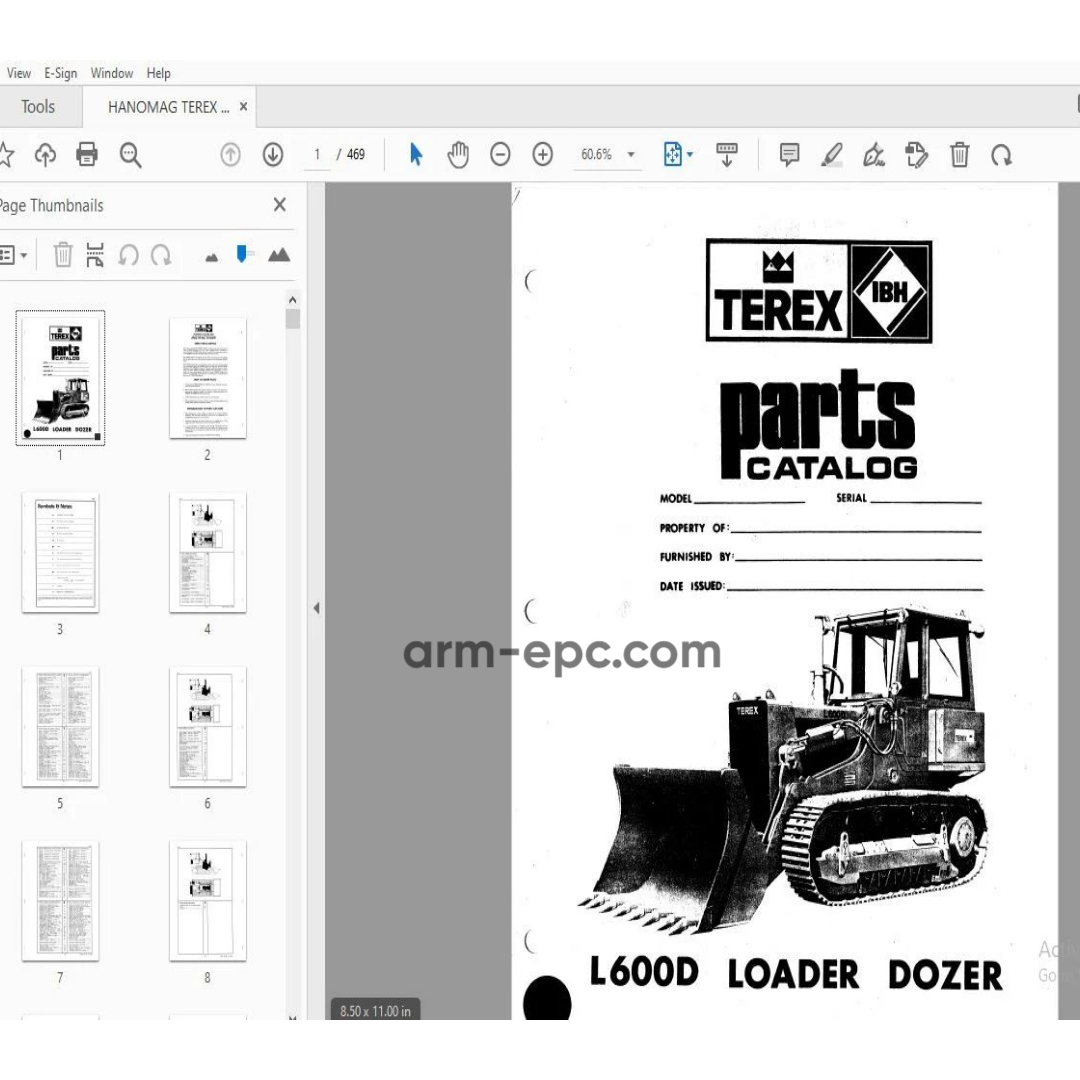This screenshot has width=1080, height=1080.
Task: Click the Fit page tool icon
Action: click(x=672, y=154)
